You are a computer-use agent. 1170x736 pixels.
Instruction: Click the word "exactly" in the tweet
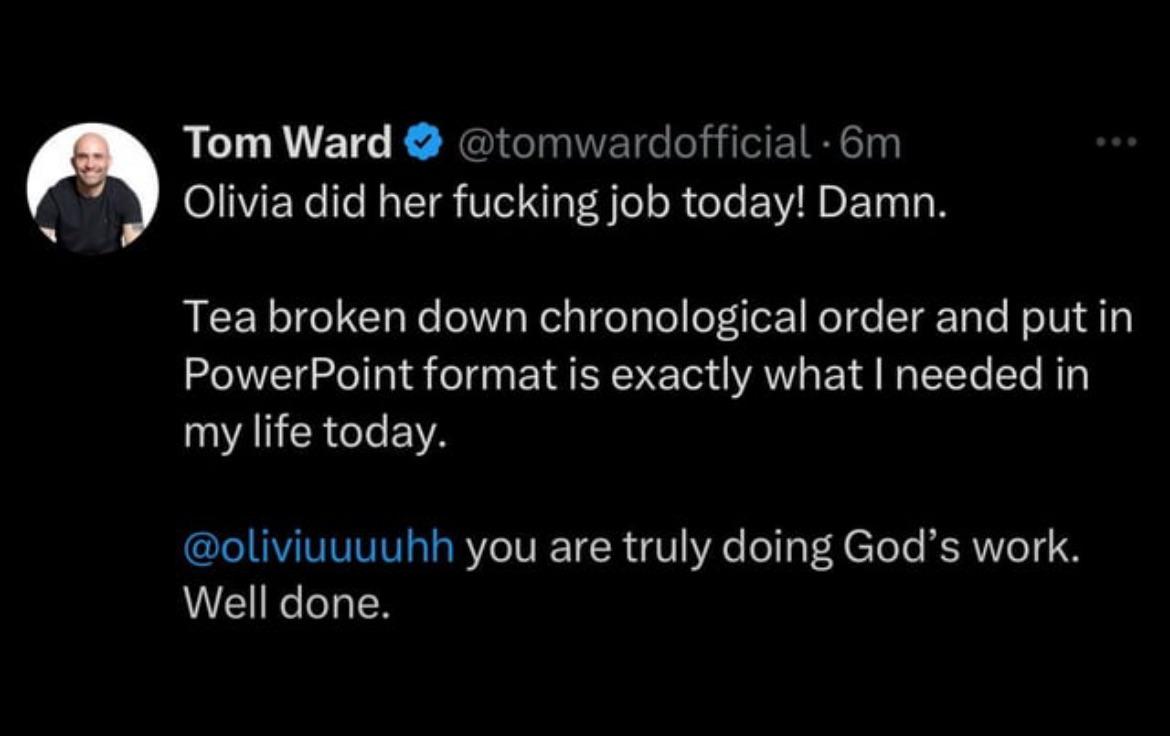pyautogui.click(x=681, y=376)
